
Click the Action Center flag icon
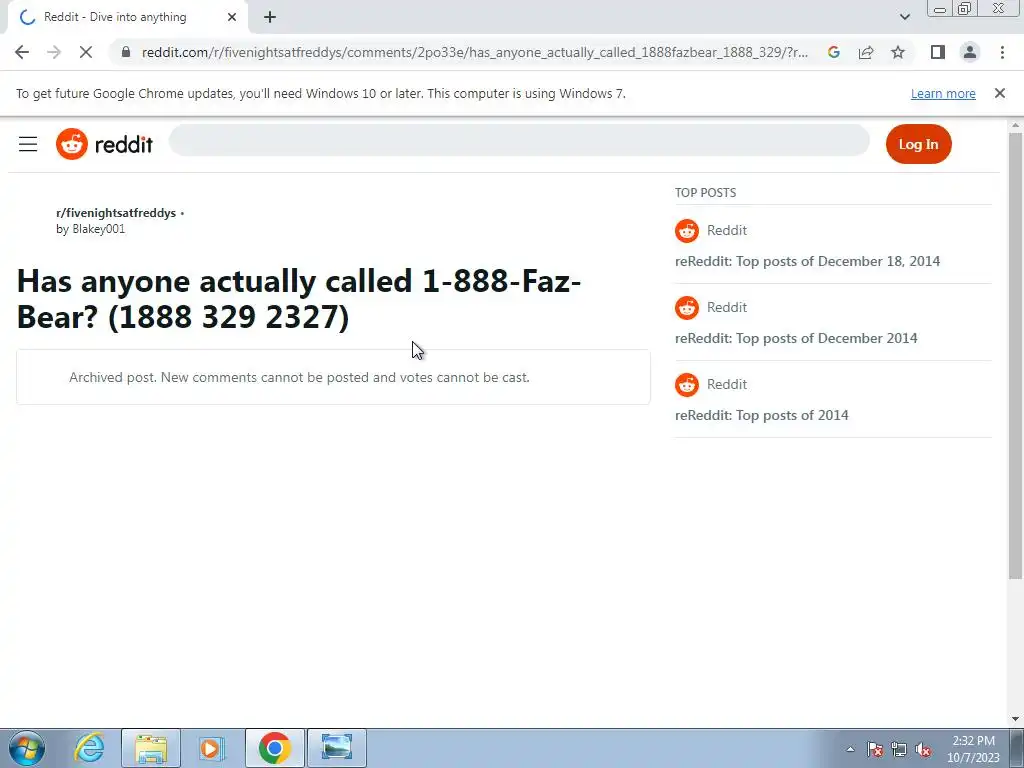[874, 750]
